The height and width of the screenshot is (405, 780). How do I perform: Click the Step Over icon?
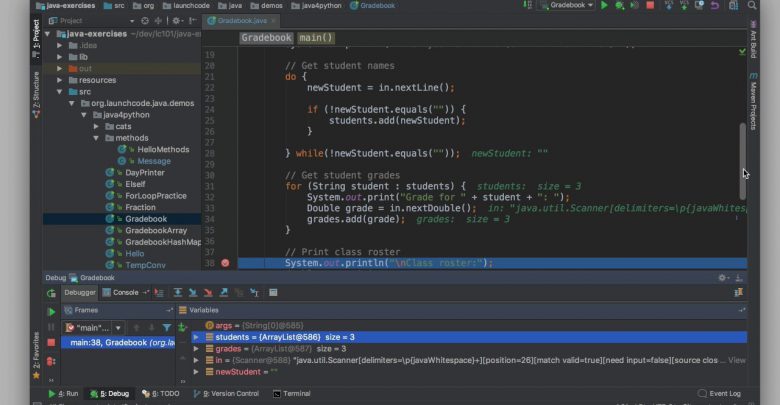pyautogui.click(x=178, y=293)
